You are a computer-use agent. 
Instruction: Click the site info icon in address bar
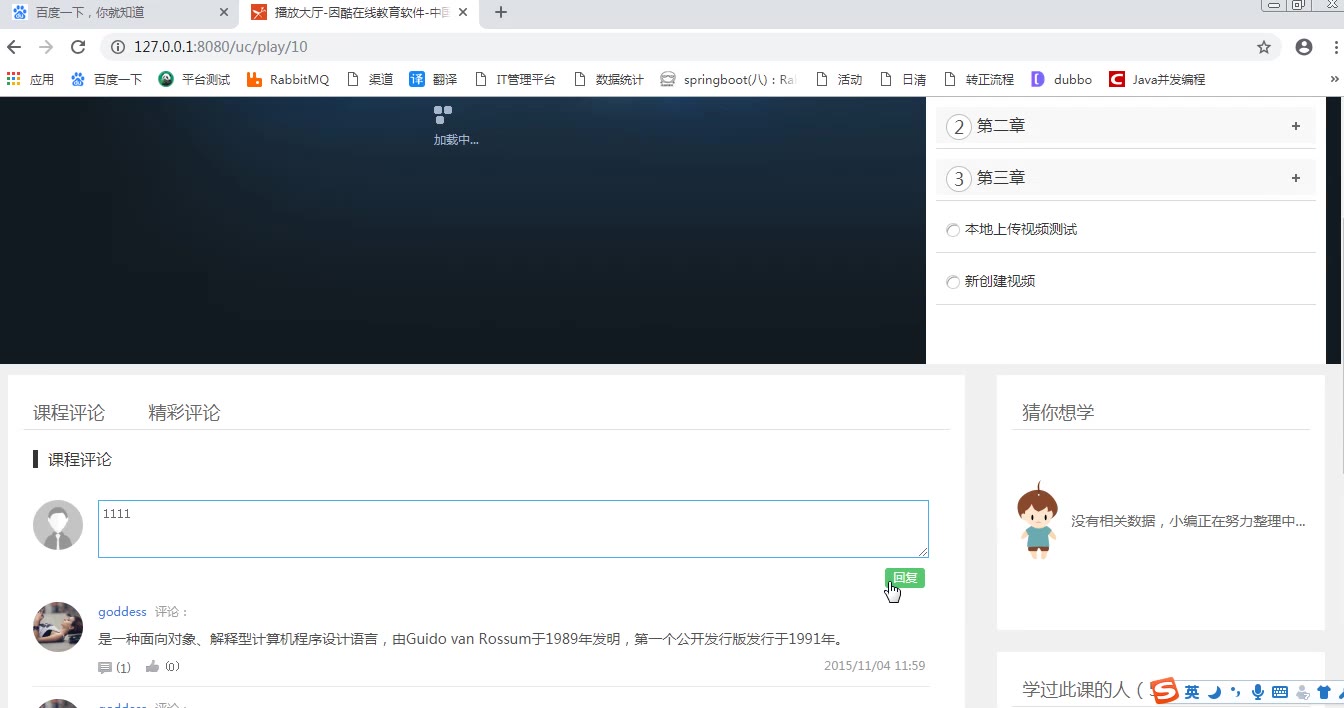pyautogui.click(x=117, y=47)
